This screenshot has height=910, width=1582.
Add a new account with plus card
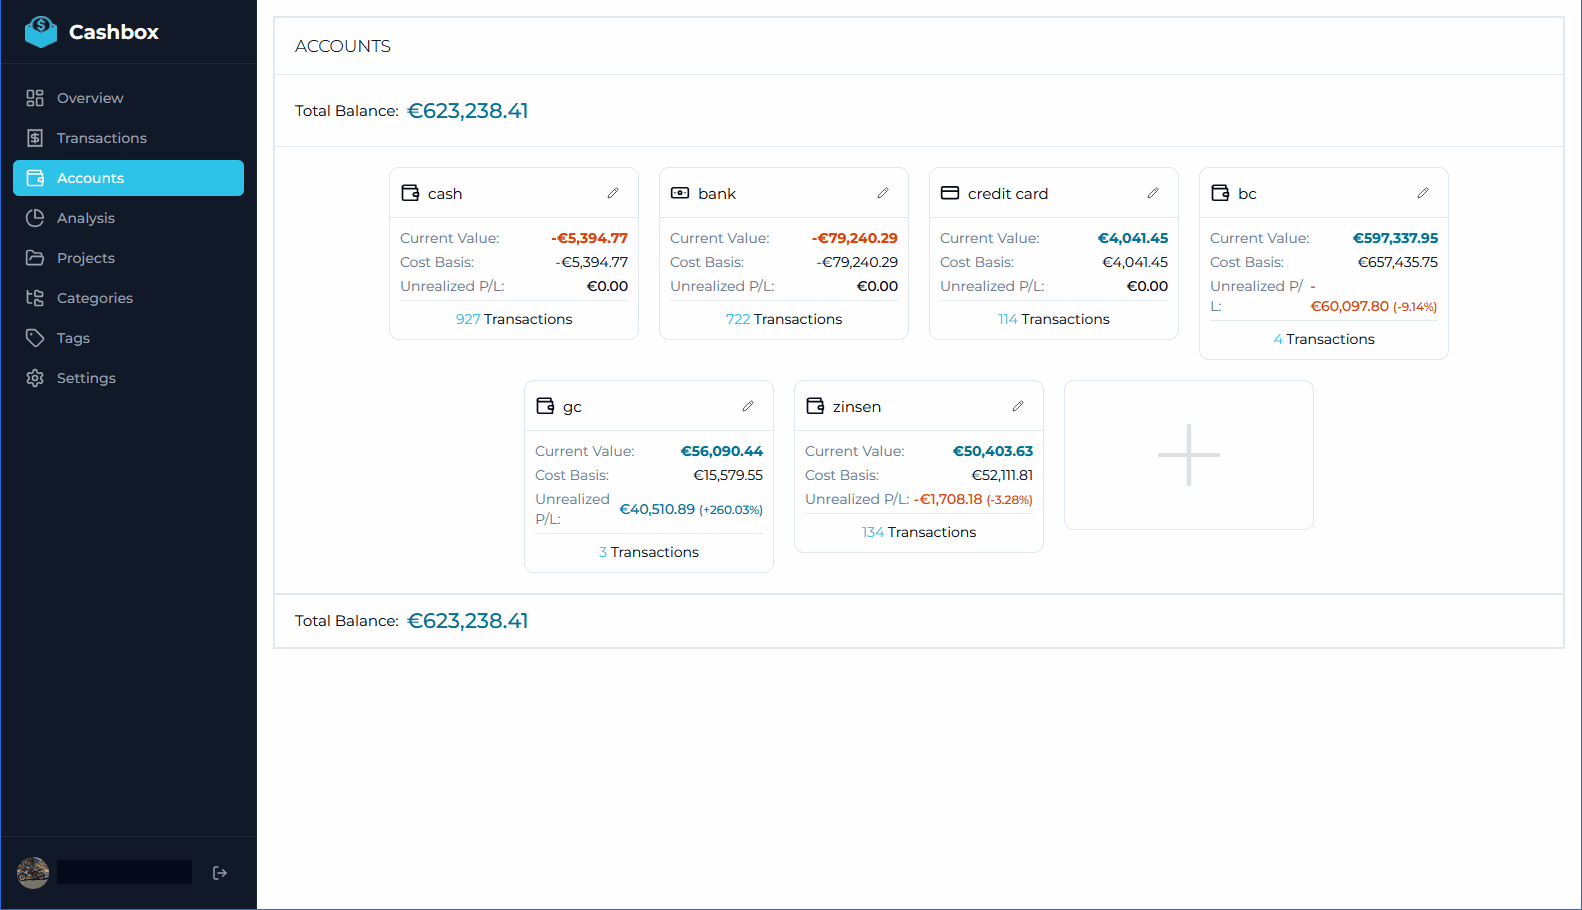(x=1188, y=455)
